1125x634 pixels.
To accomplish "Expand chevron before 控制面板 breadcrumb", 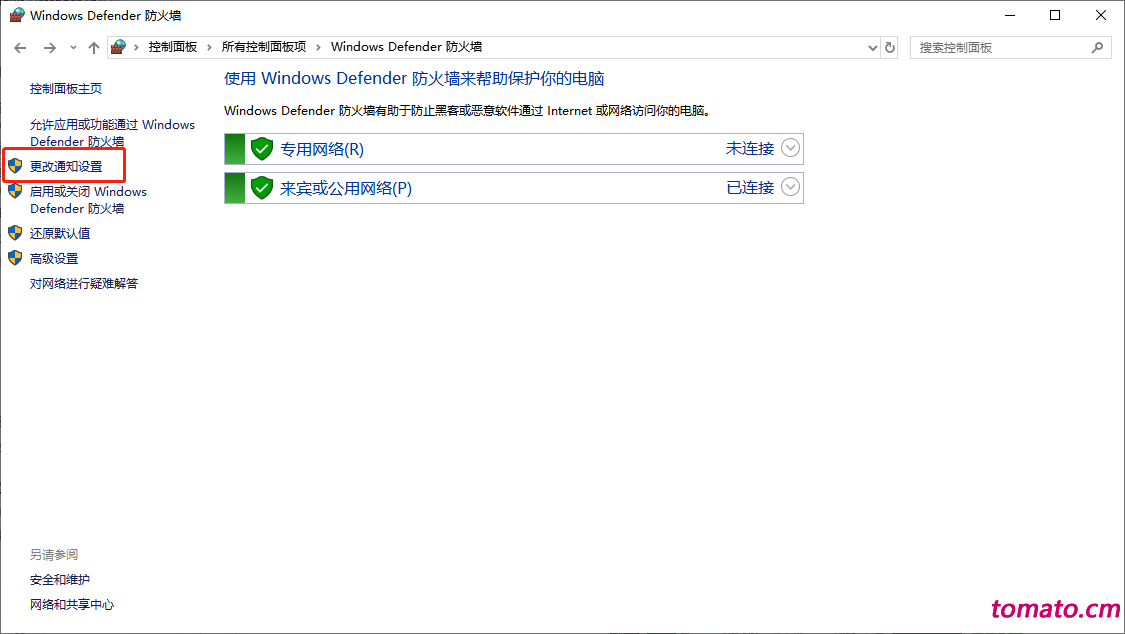I will pos(136,47).
